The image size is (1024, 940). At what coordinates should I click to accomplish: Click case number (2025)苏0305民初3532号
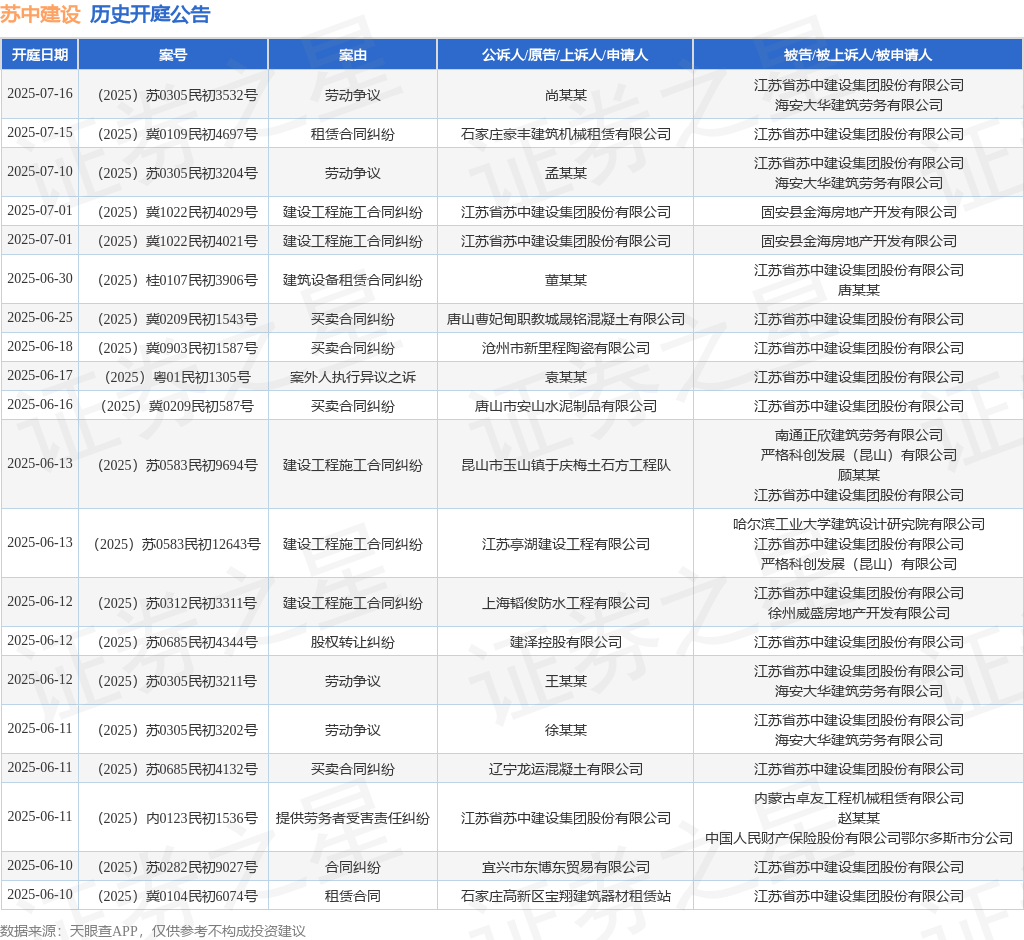177,95
